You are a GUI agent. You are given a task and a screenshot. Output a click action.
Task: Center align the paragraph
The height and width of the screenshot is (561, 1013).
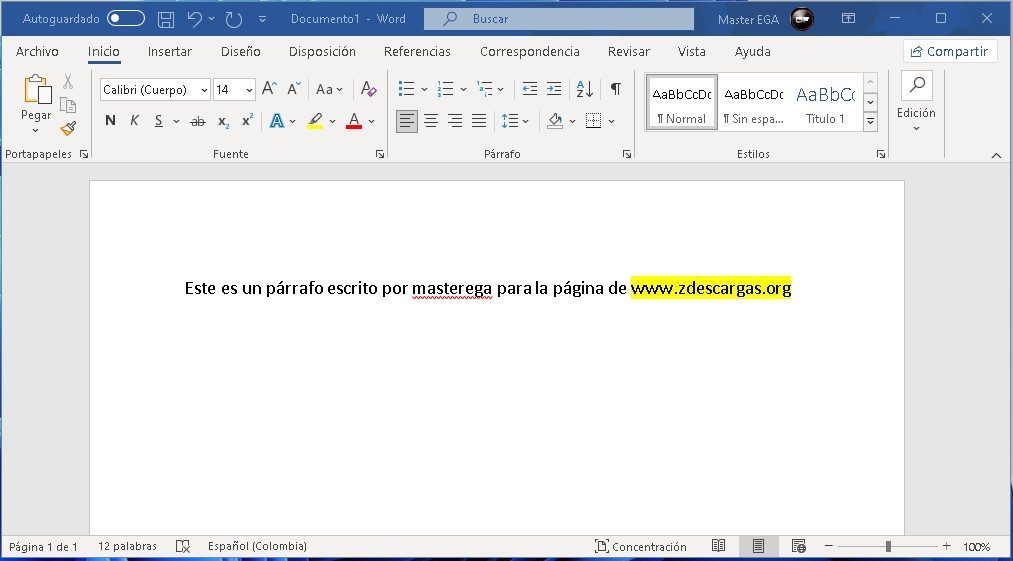tap(431, 121)
